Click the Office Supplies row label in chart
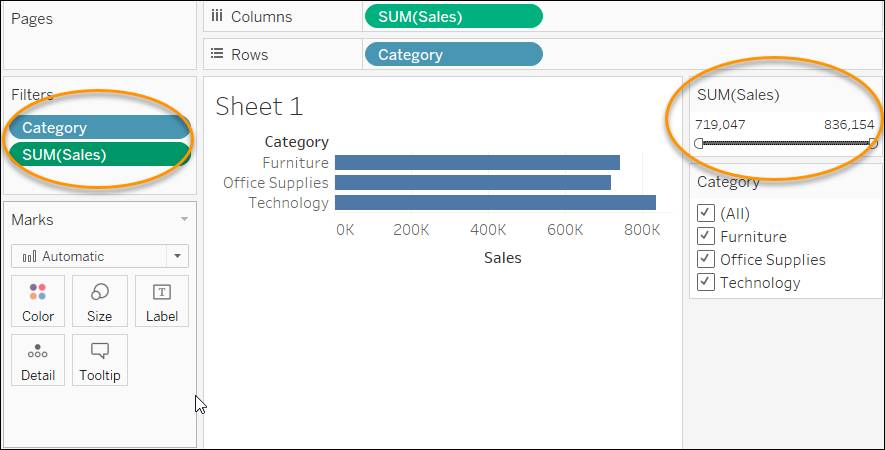 tap(275, 182)
